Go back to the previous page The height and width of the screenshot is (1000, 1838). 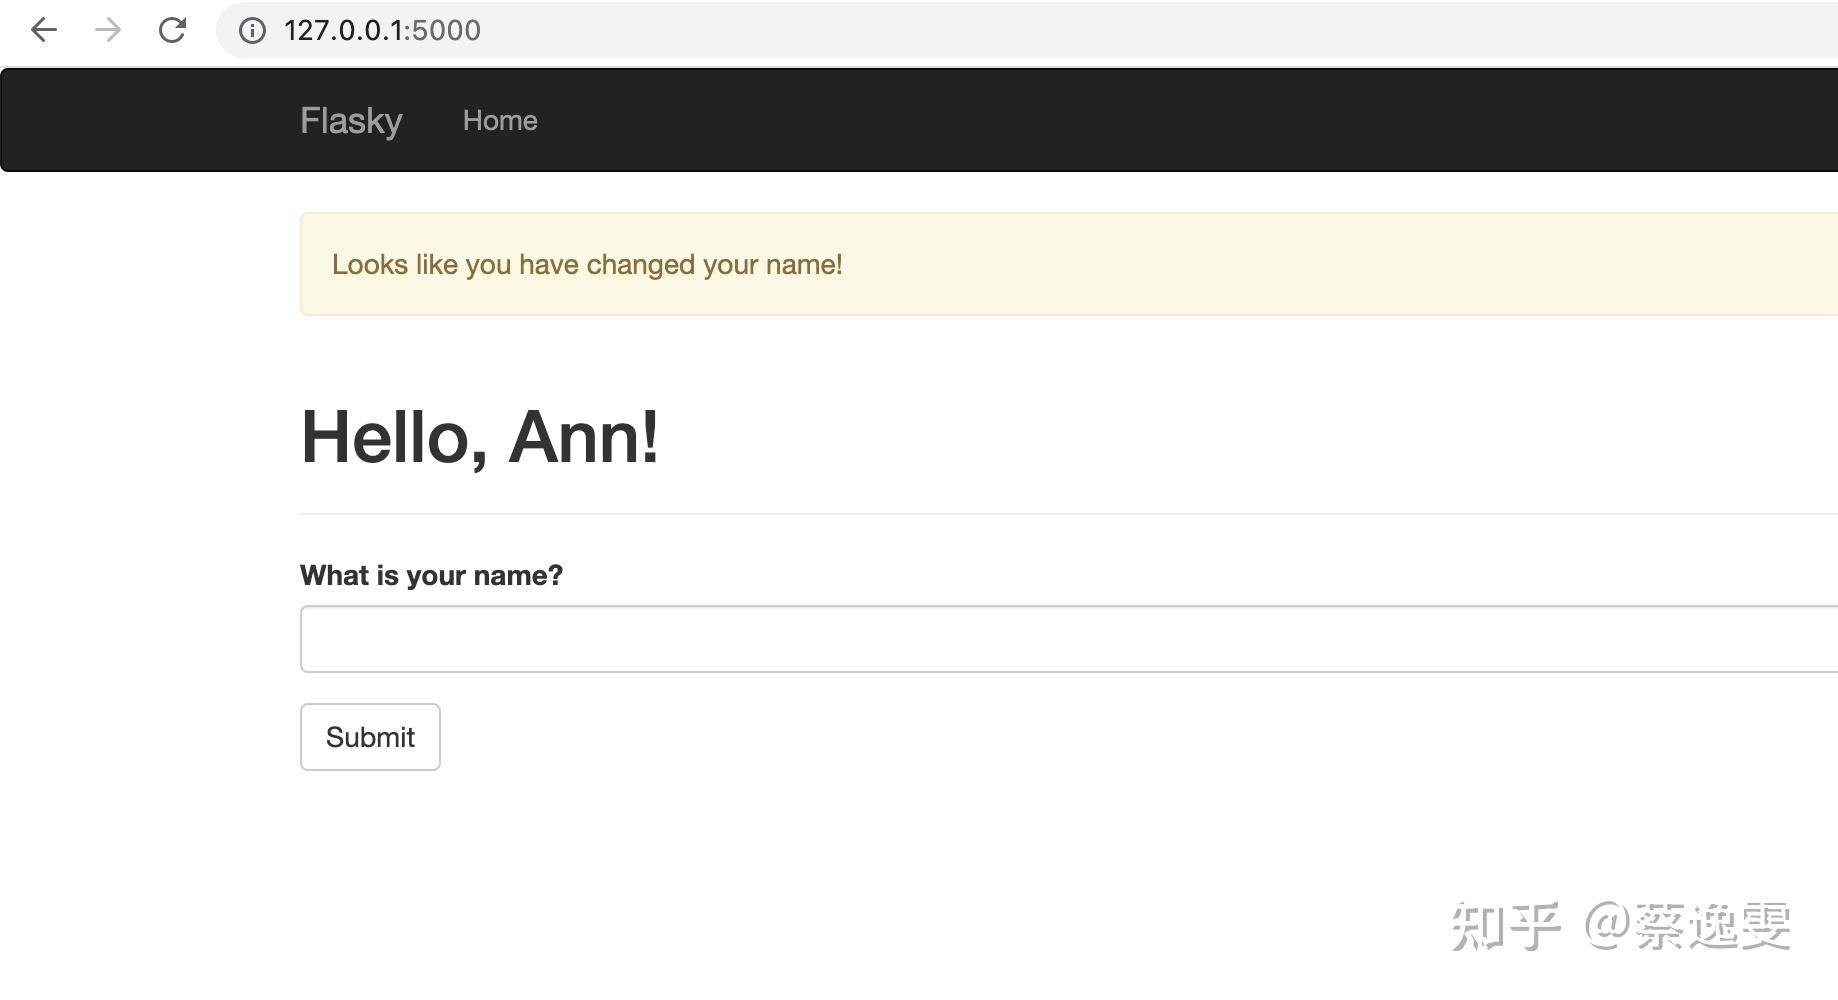coord(44,30)
